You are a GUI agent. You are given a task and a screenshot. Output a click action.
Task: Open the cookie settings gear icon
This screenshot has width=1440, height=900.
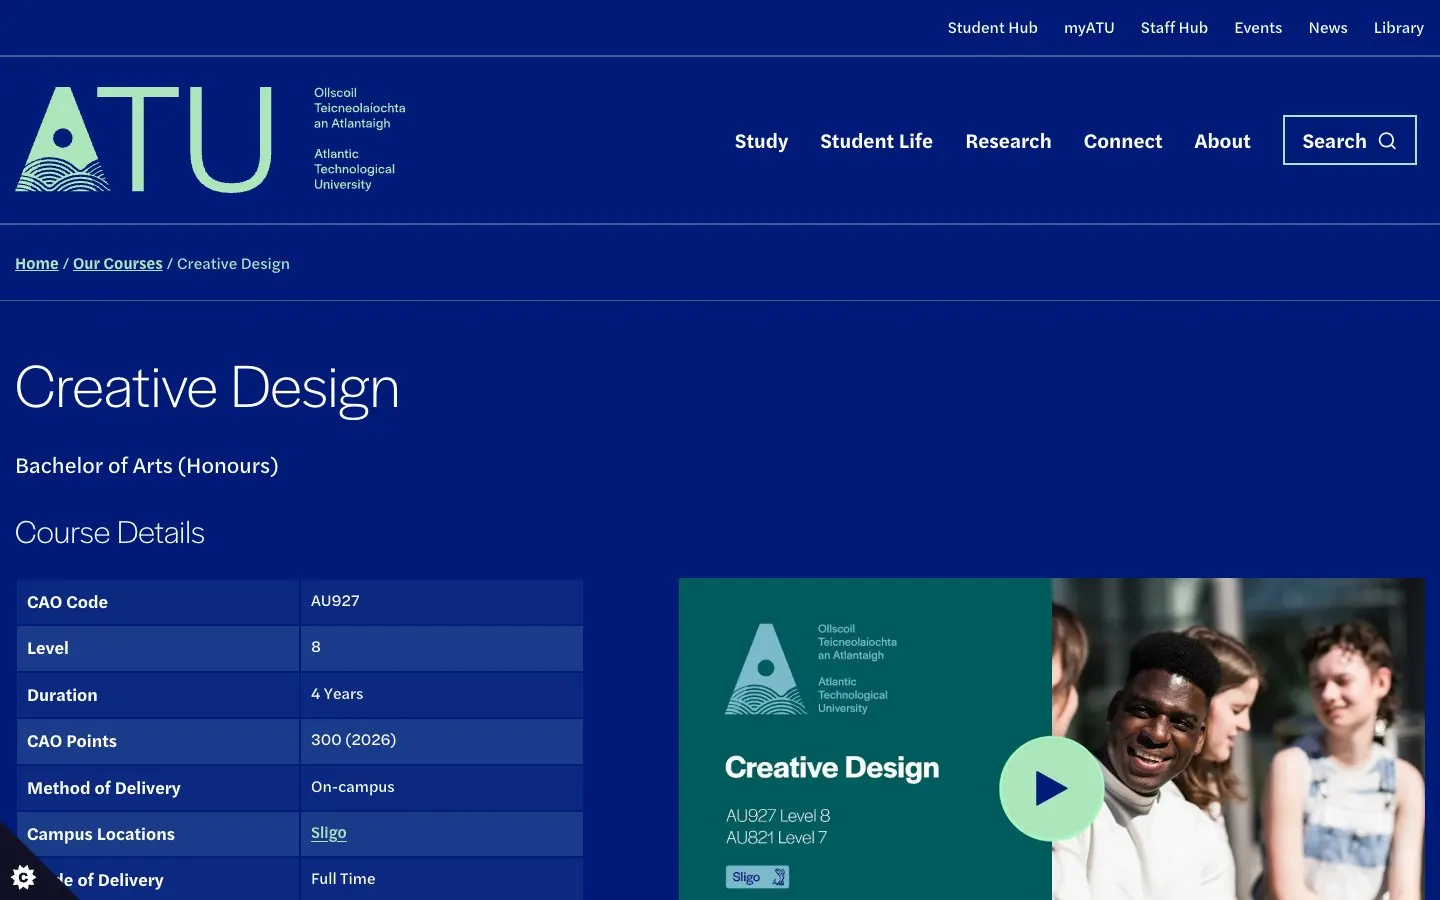23,877
